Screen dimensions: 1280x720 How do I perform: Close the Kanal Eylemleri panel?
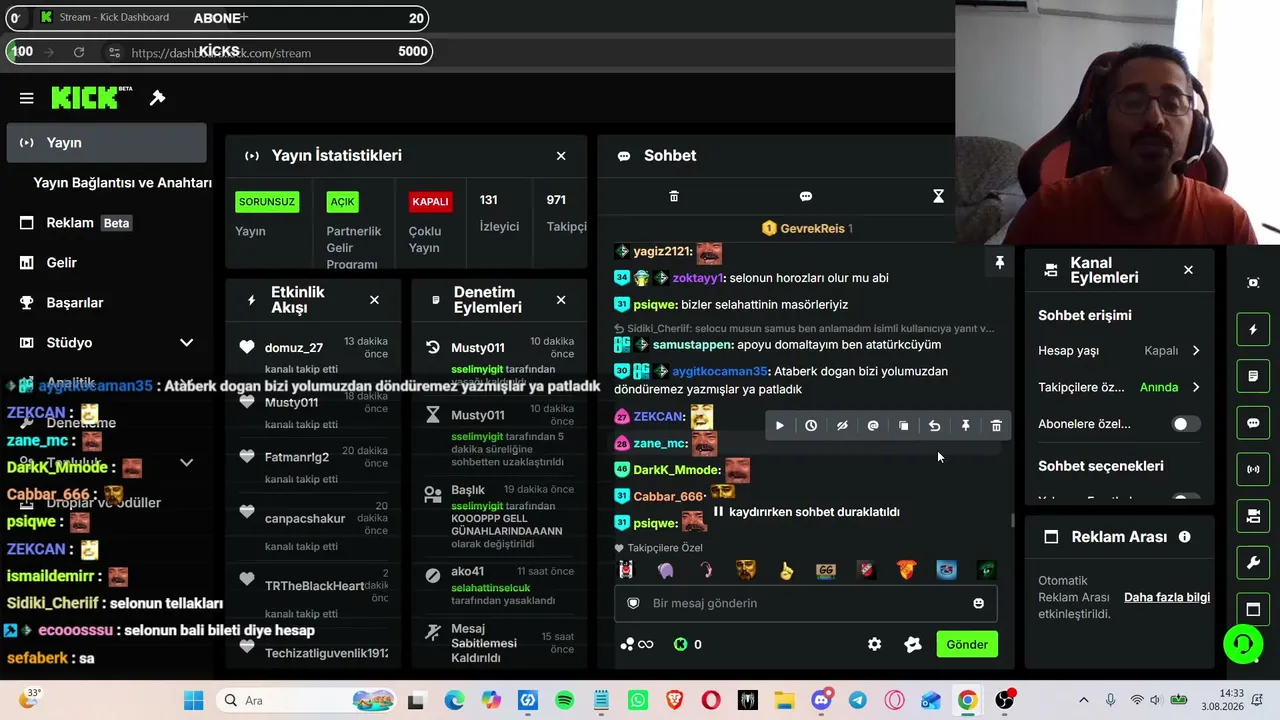(x=1188, y=270)
